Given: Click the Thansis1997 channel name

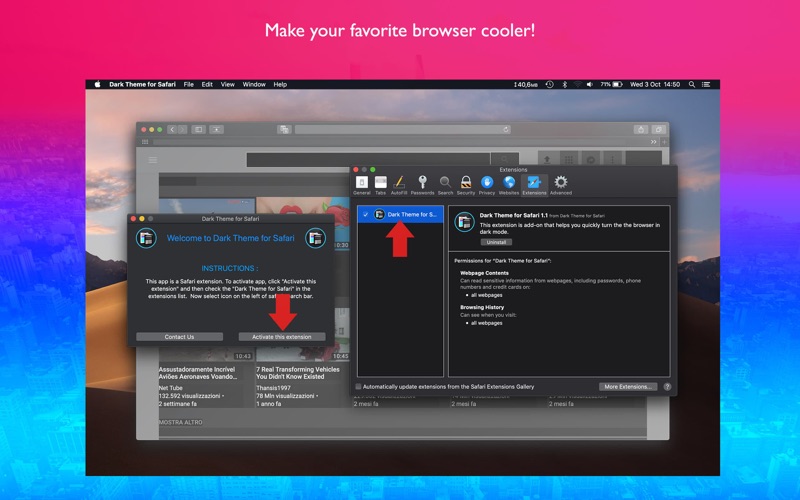Looking at the screenshot, I should coord(273,388).
